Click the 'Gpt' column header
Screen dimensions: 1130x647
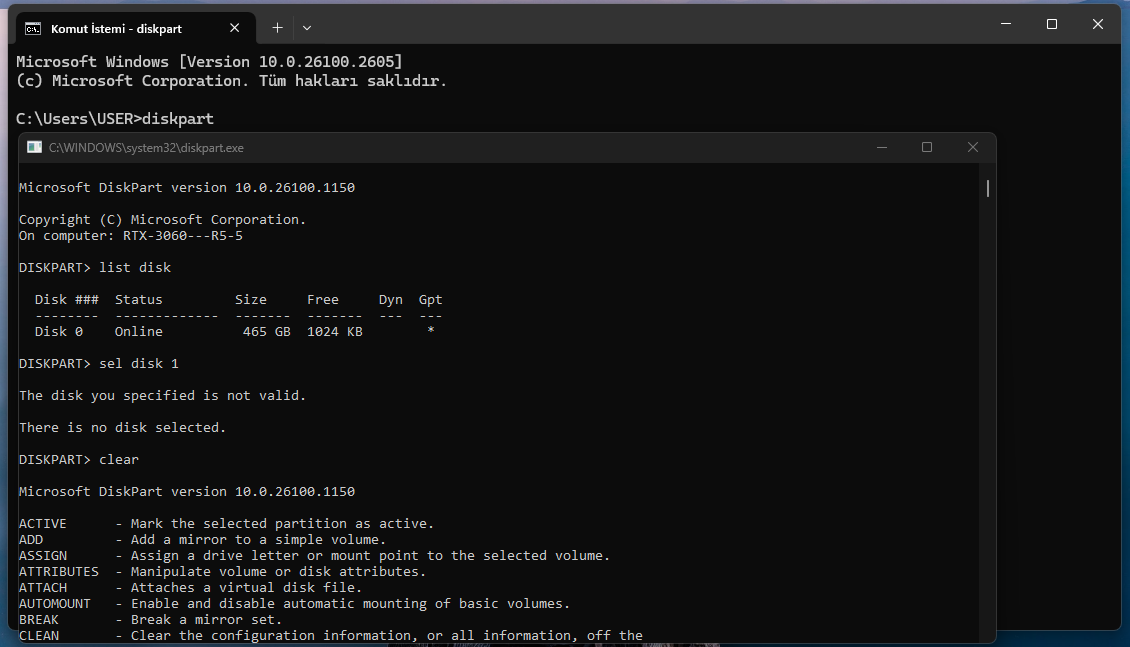(x=430, y=300)
